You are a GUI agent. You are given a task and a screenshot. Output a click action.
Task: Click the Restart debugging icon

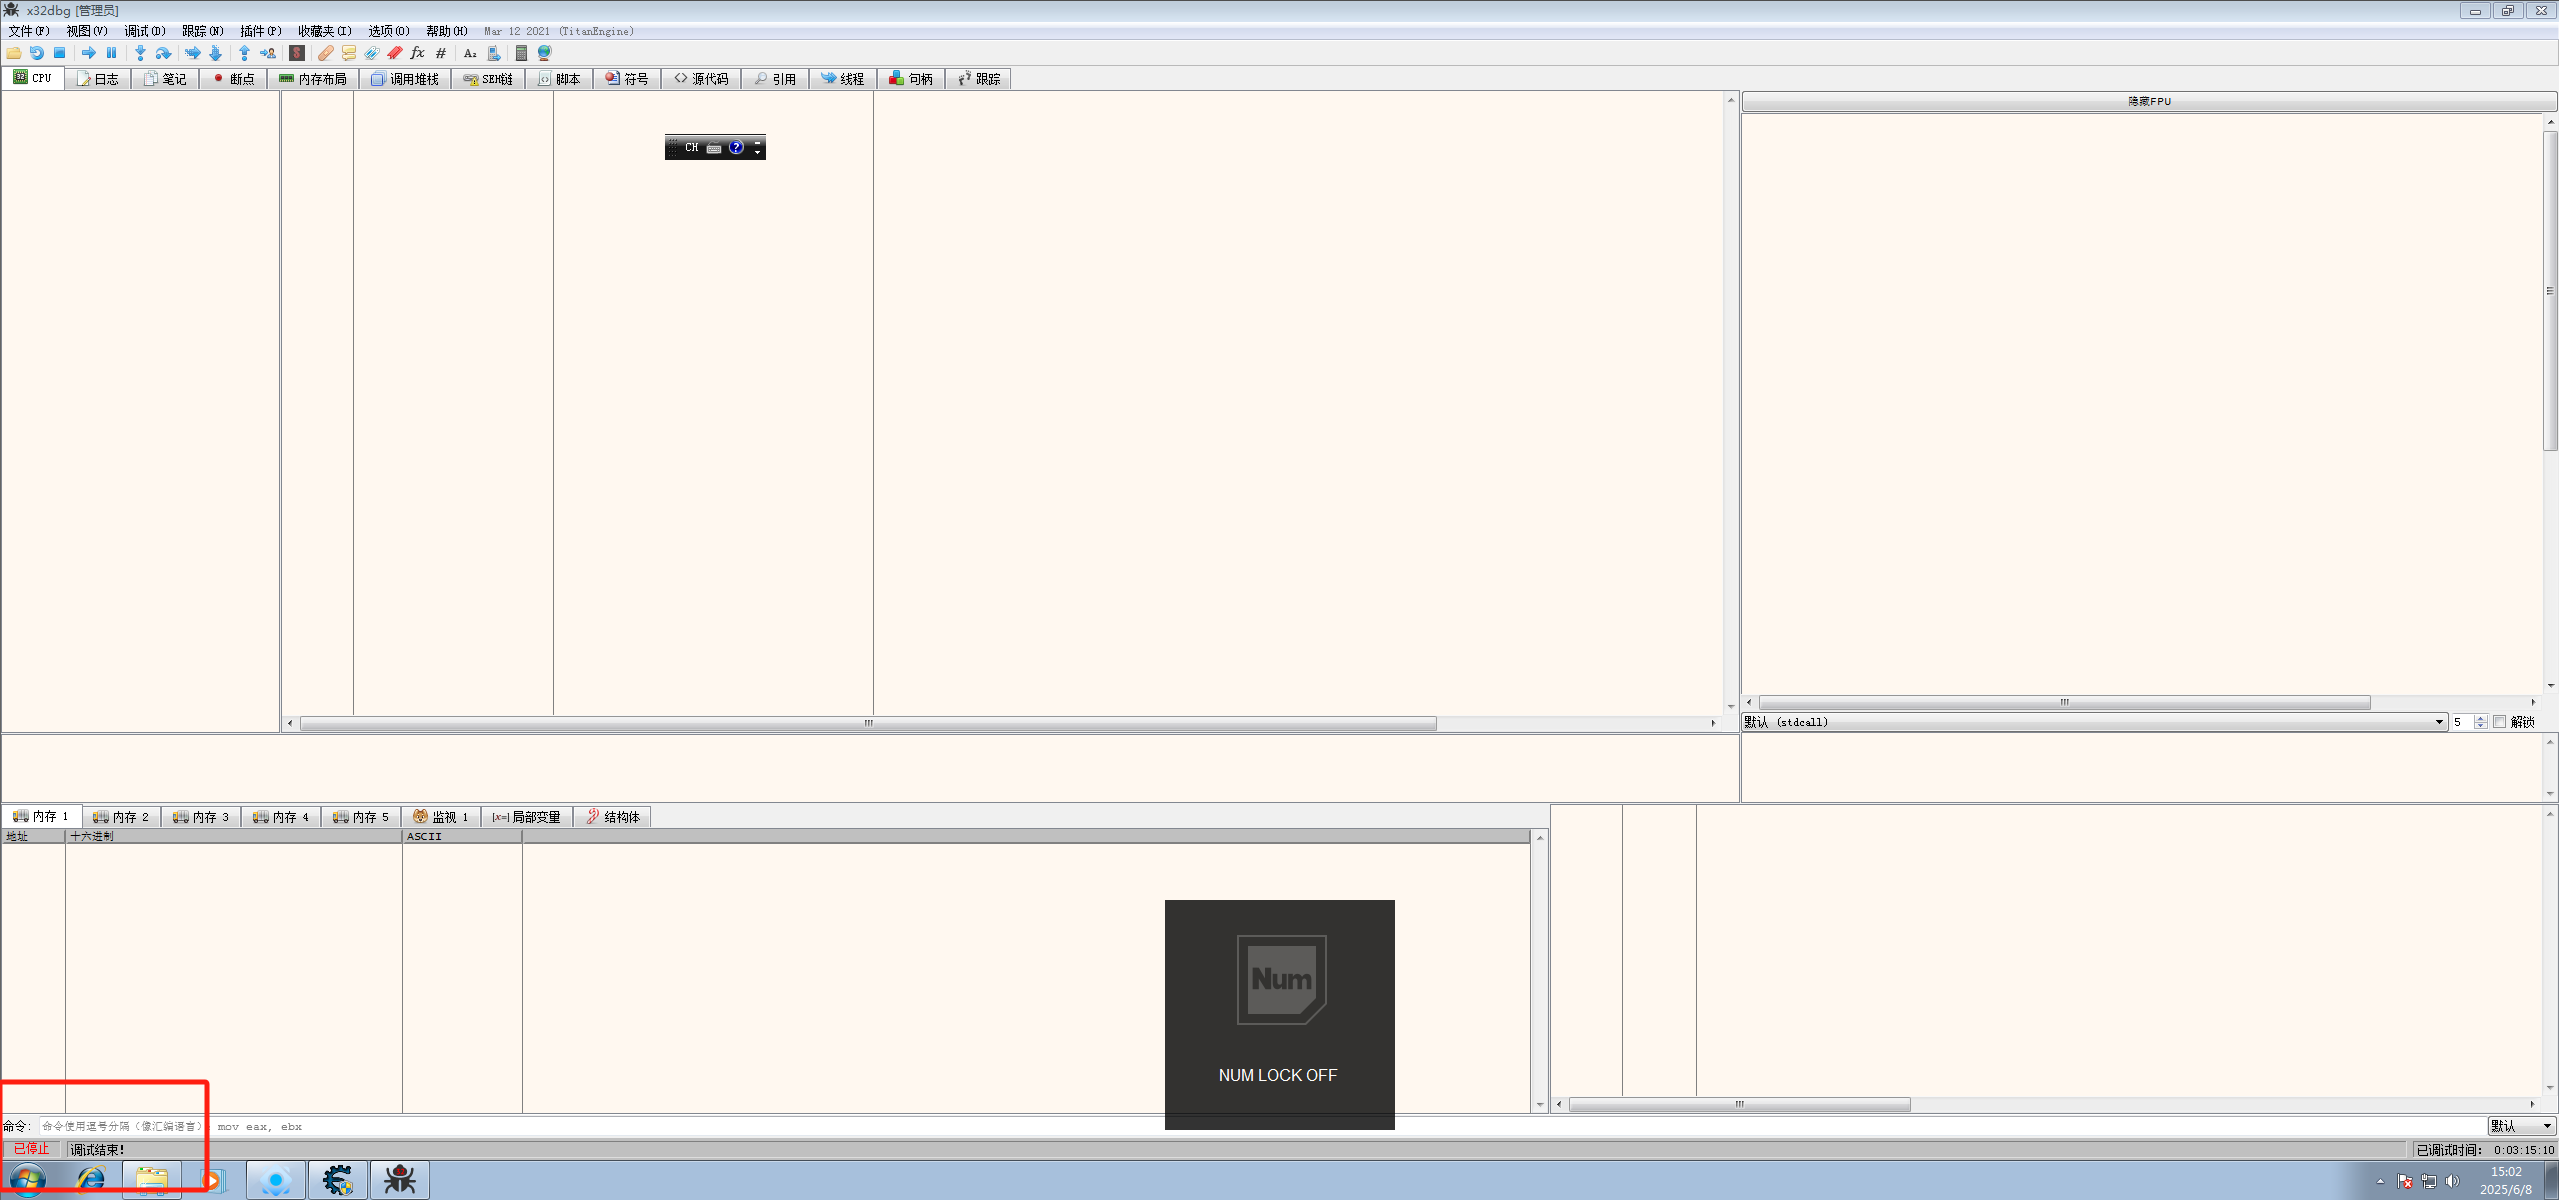point(37,53)
